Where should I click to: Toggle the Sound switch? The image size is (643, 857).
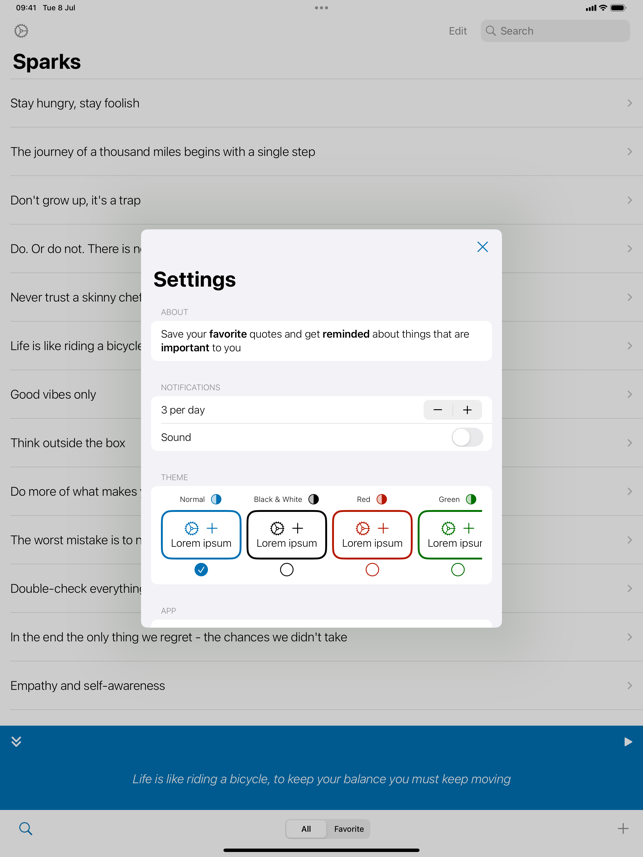coord(467,437)
